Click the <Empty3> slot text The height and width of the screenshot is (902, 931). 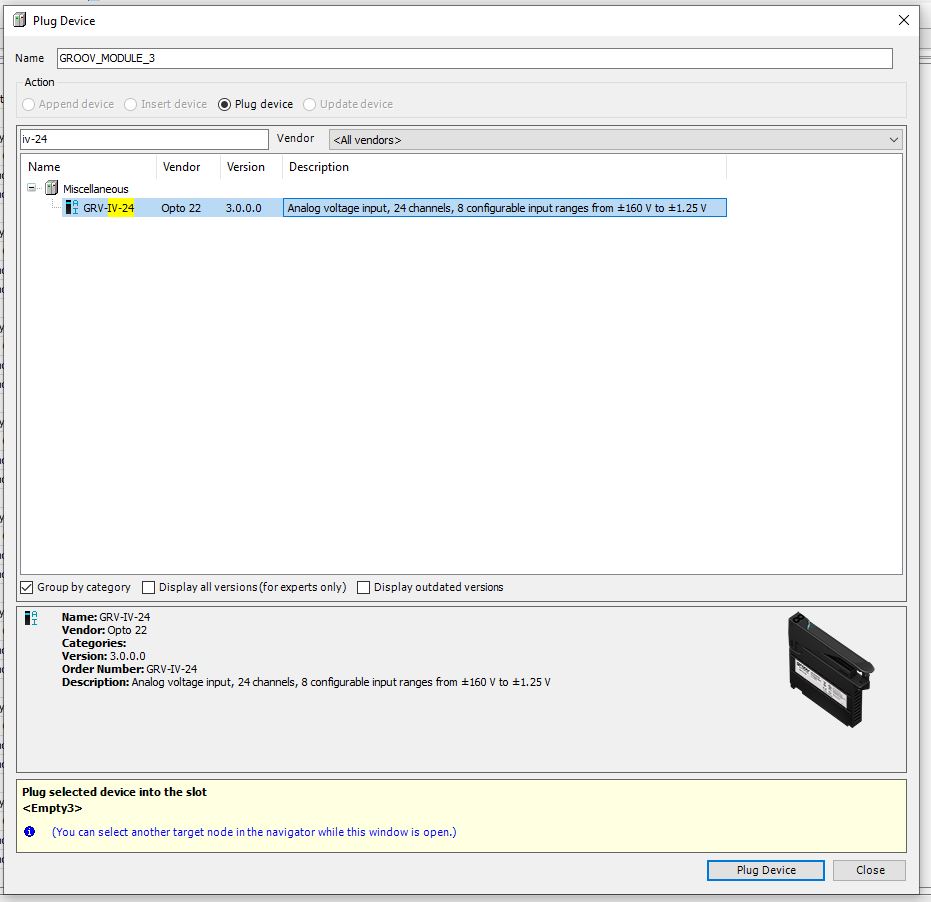tap(52, 808)
